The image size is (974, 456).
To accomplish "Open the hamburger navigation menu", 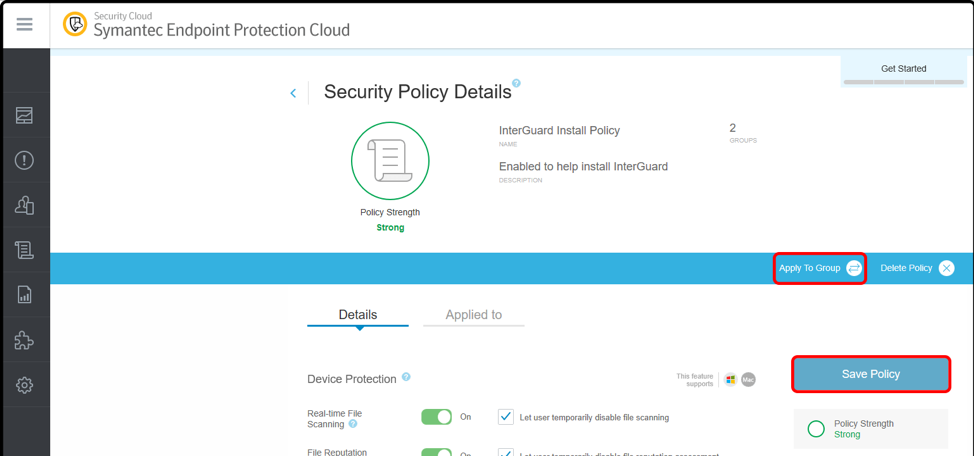I will tap(24, 25).
